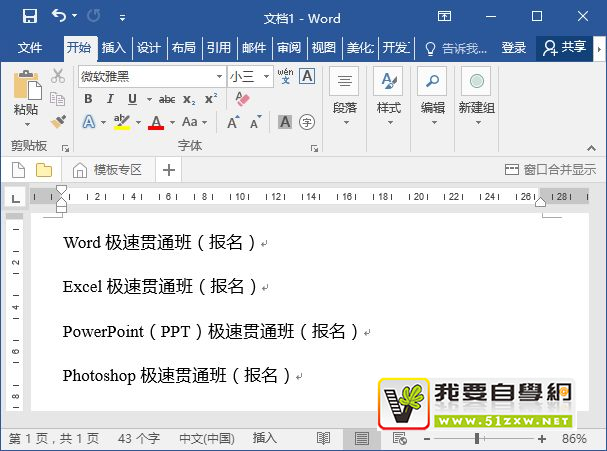Image resolution: width=607 pixels, height=451 pixels.
Task: Switch to the 插入 tab
Action: [x=114, y=48]
